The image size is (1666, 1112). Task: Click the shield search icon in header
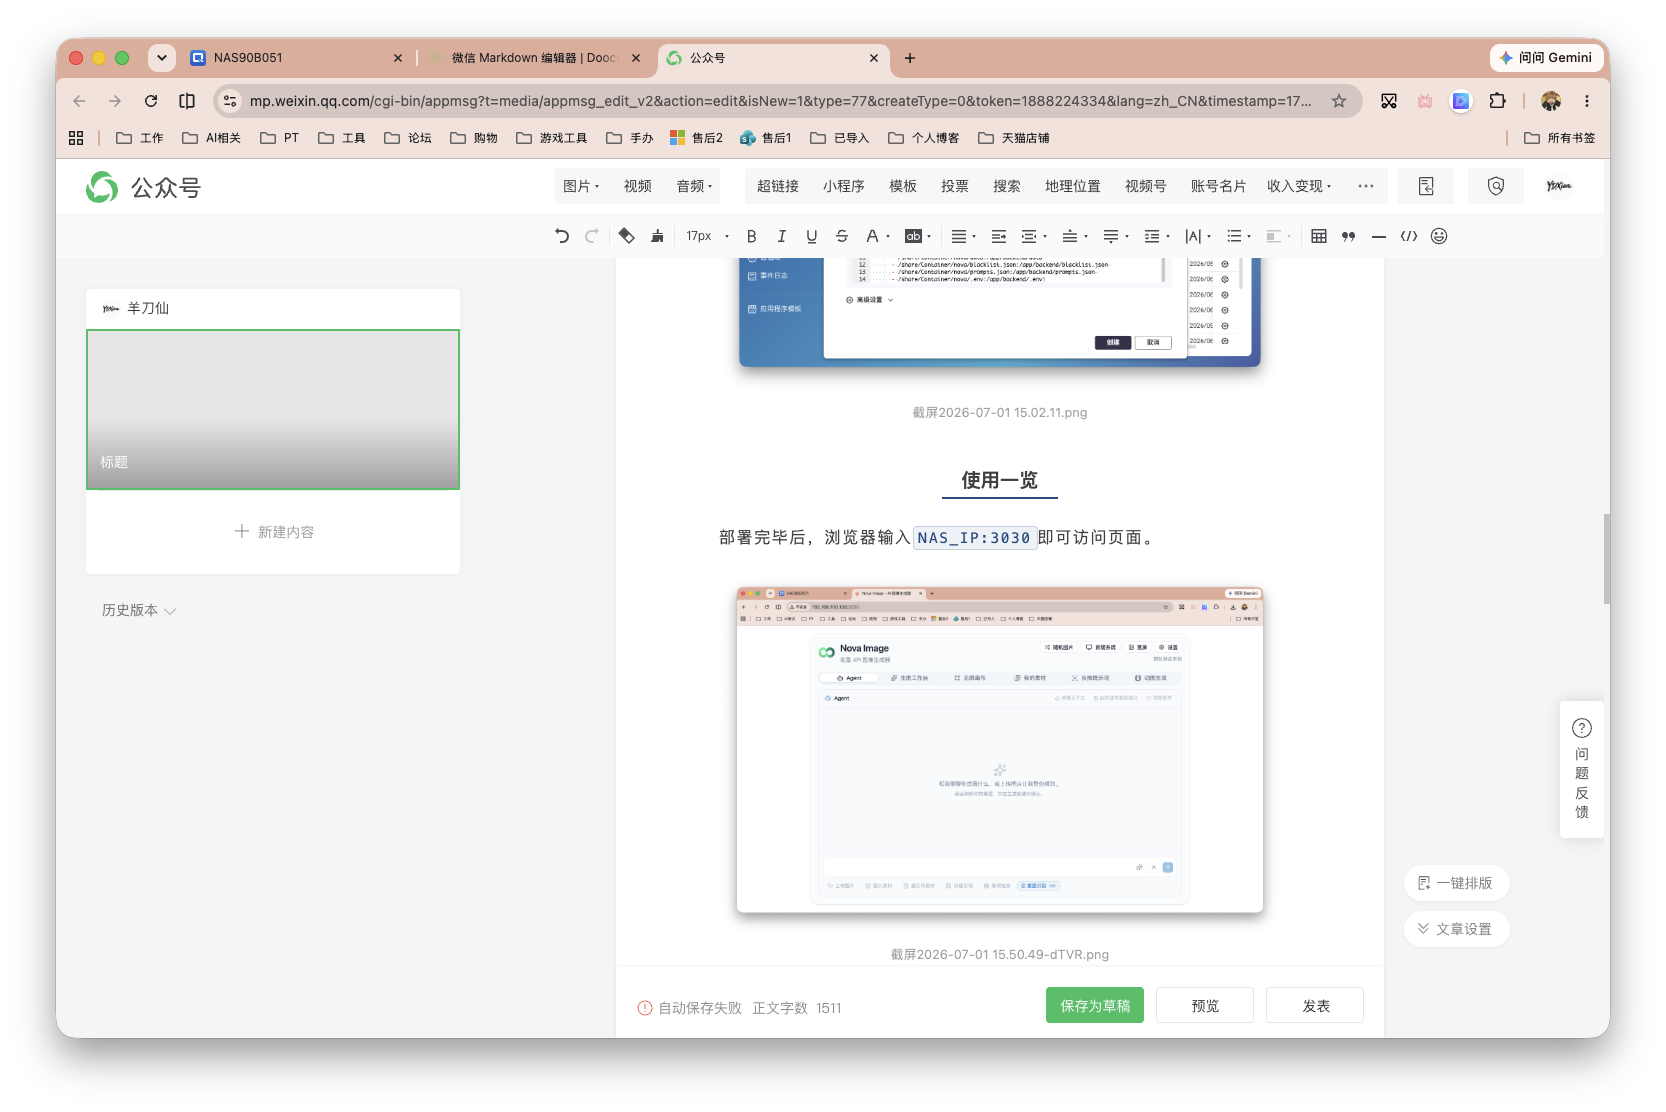point(1496,186)
